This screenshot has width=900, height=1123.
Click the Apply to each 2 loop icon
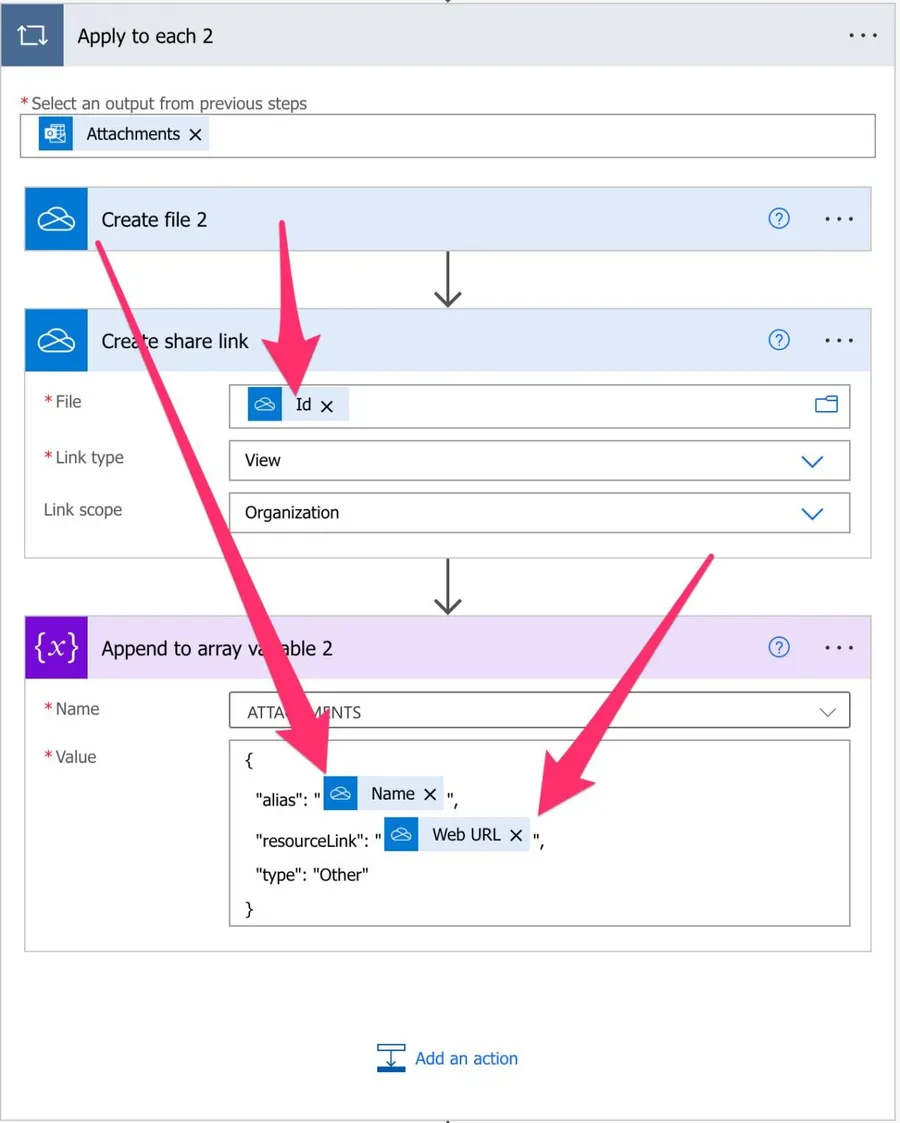point(32,36)
